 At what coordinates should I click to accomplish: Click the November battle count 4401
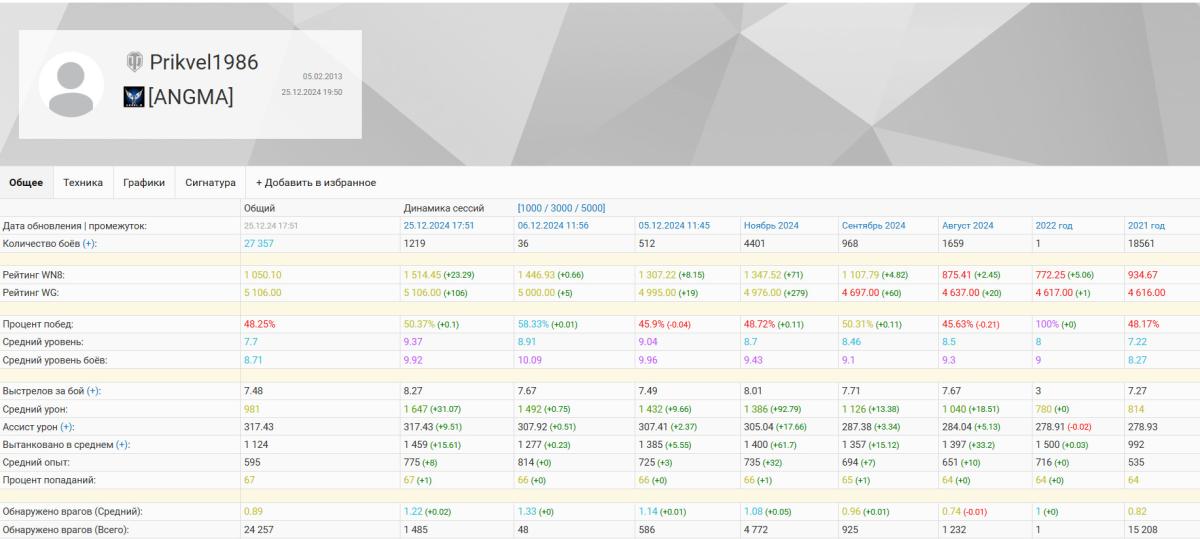click(754, 244)
